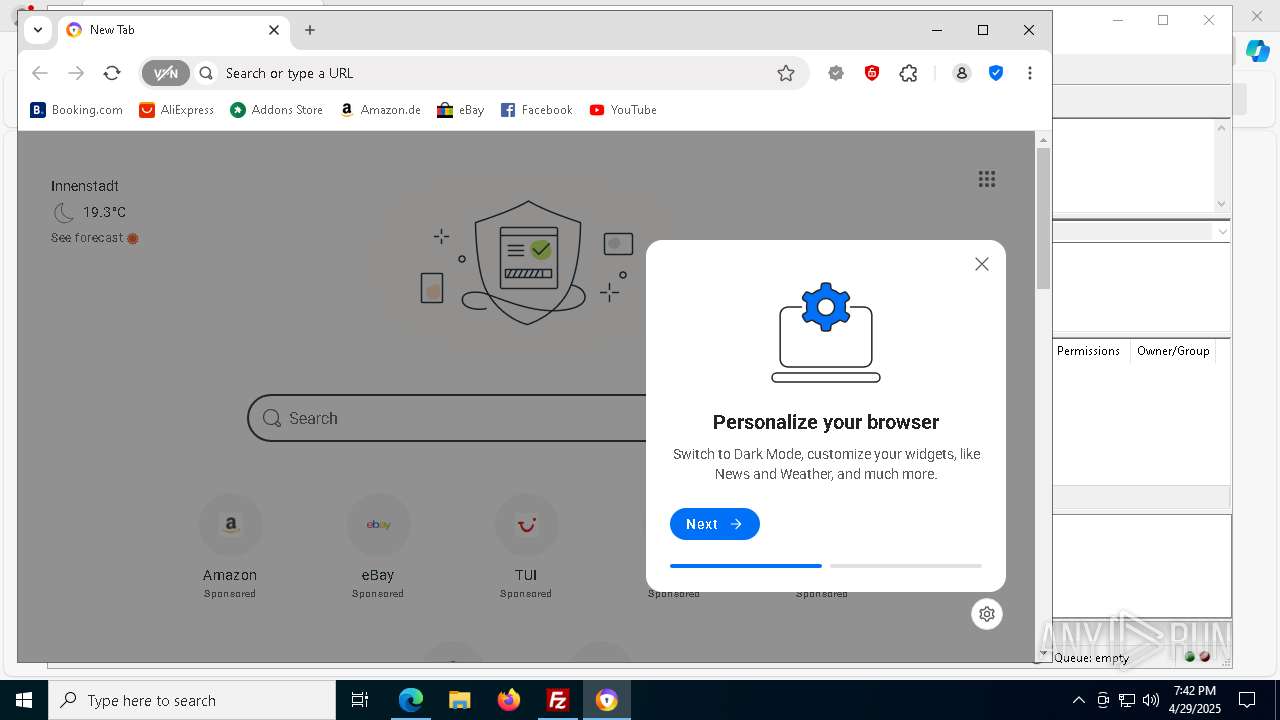The height and width of the screenshot is (720, 1280).
Task: Click the gray badge icon beside bookmark star
Action: (x=836, y=73)
